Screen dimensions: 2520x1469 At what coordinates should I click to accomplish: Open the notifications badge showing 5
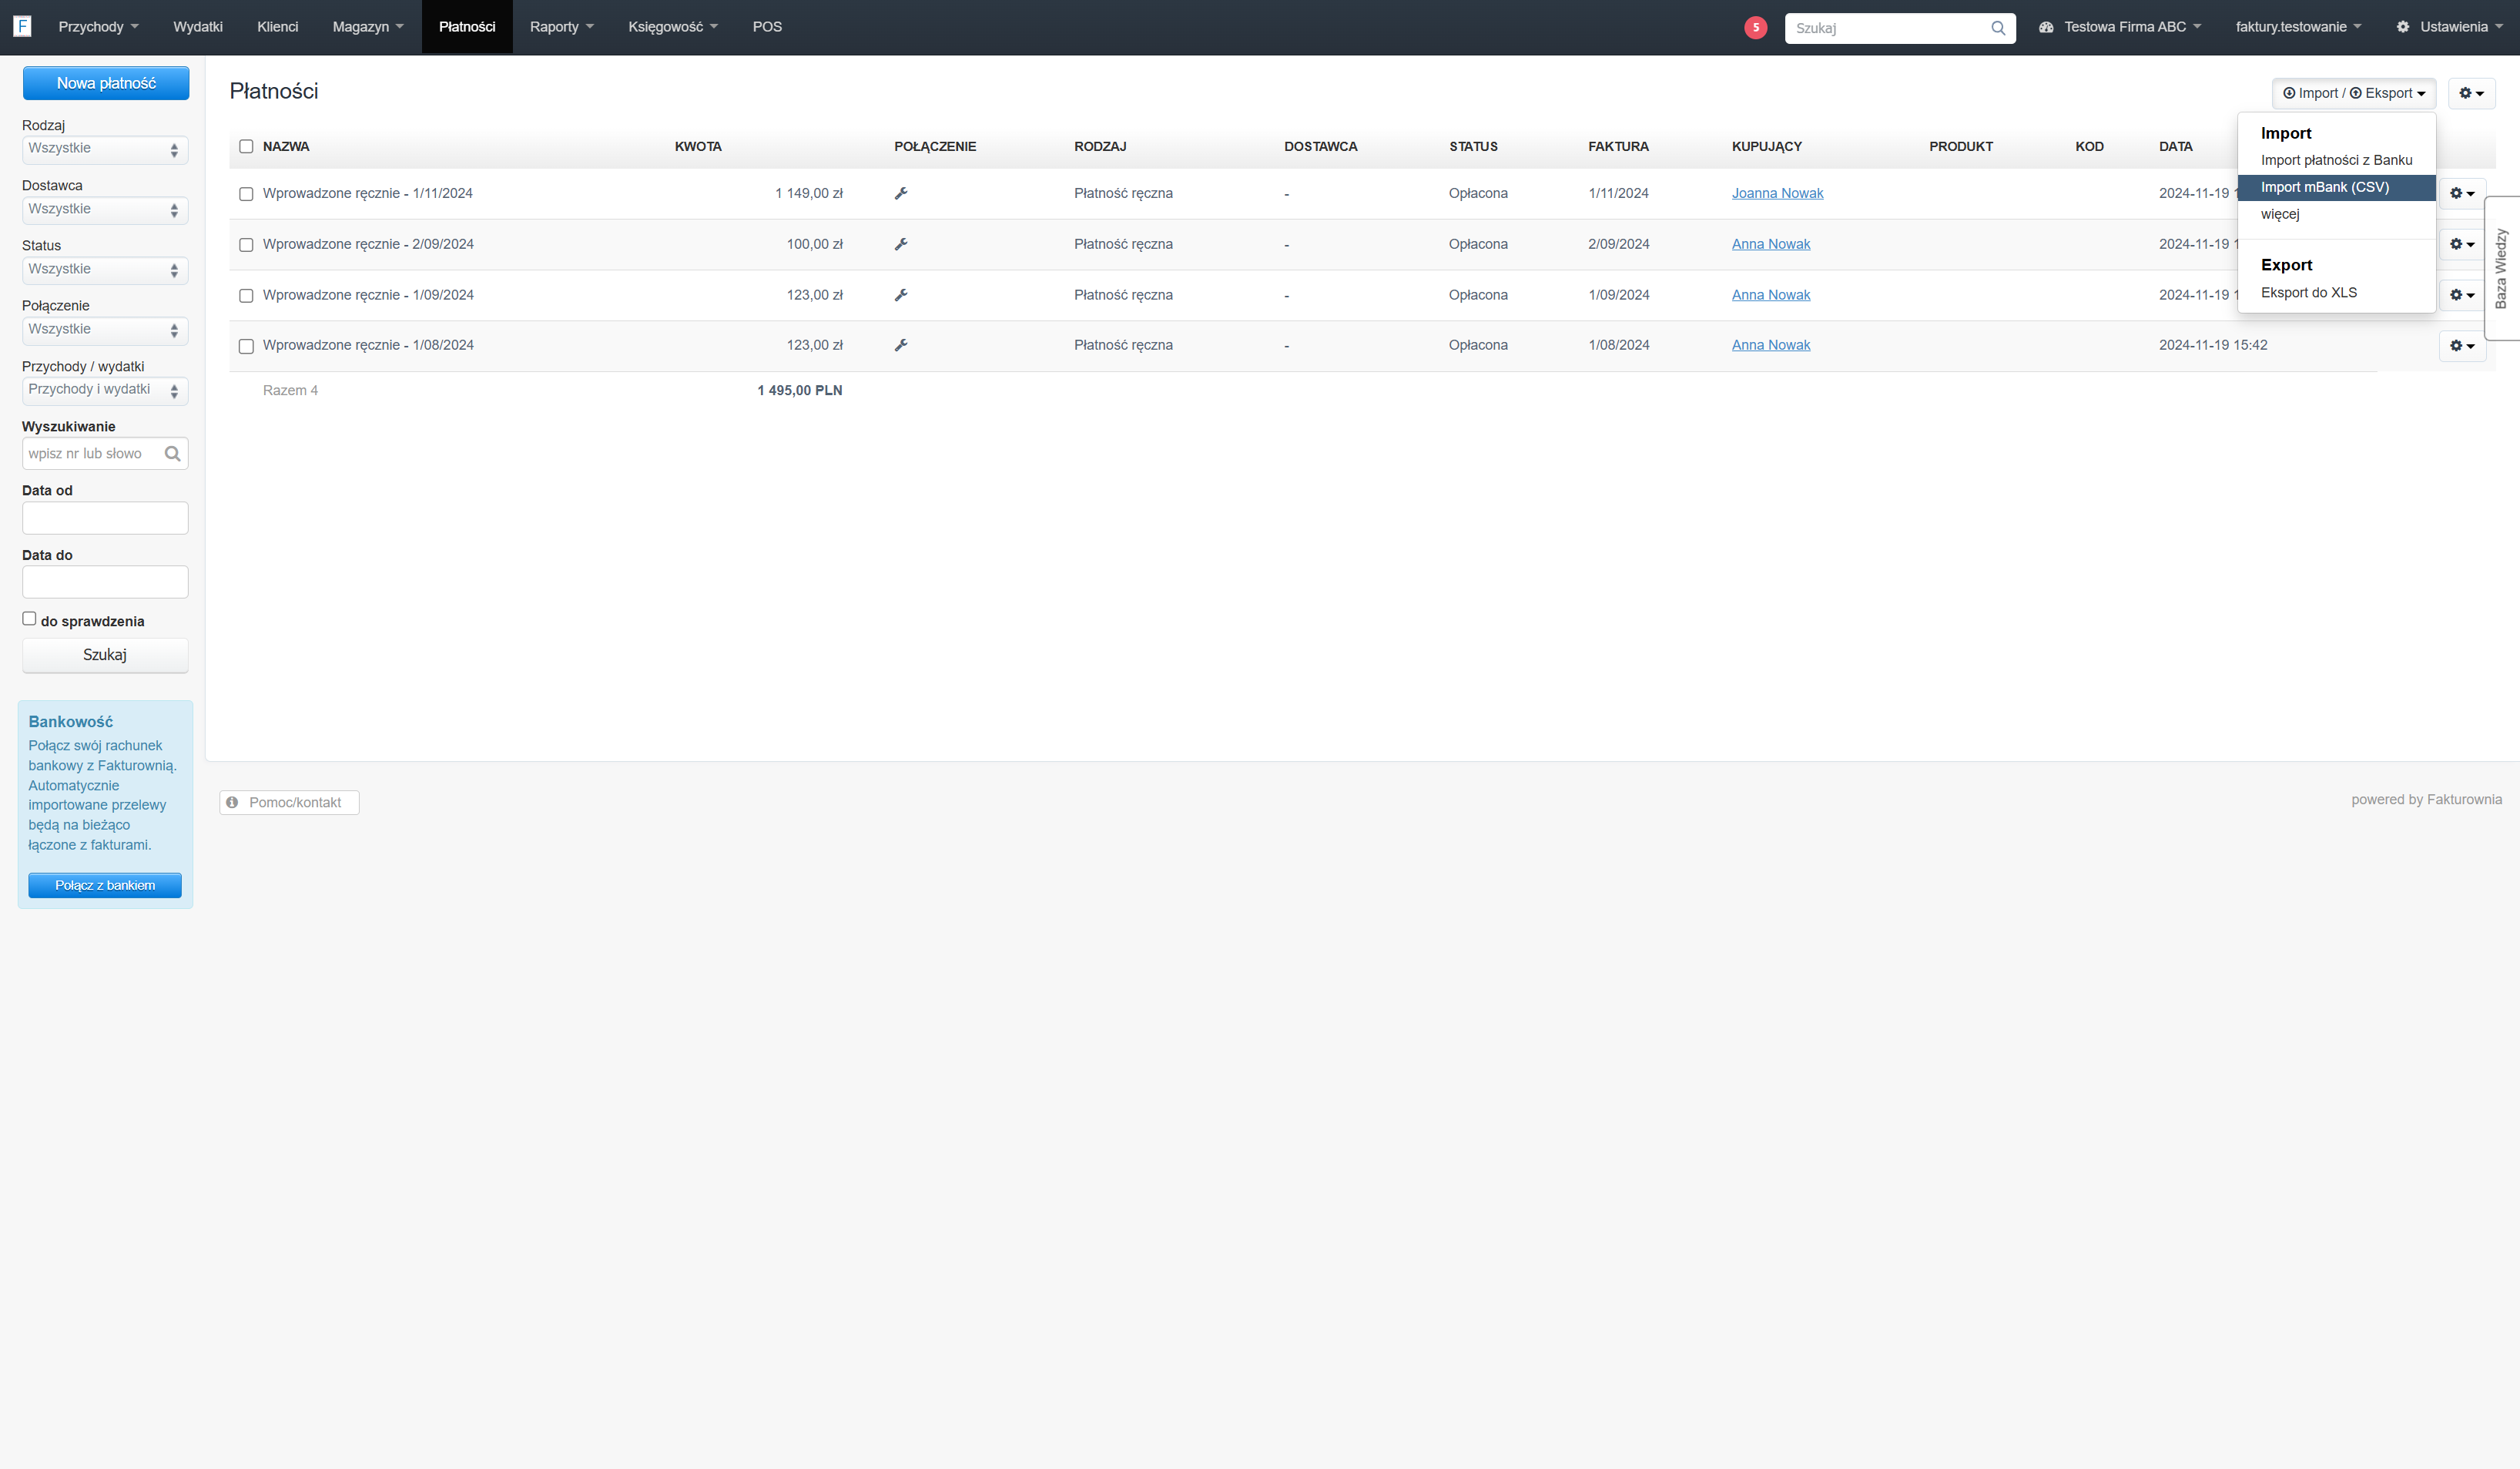pos(1755,27)
